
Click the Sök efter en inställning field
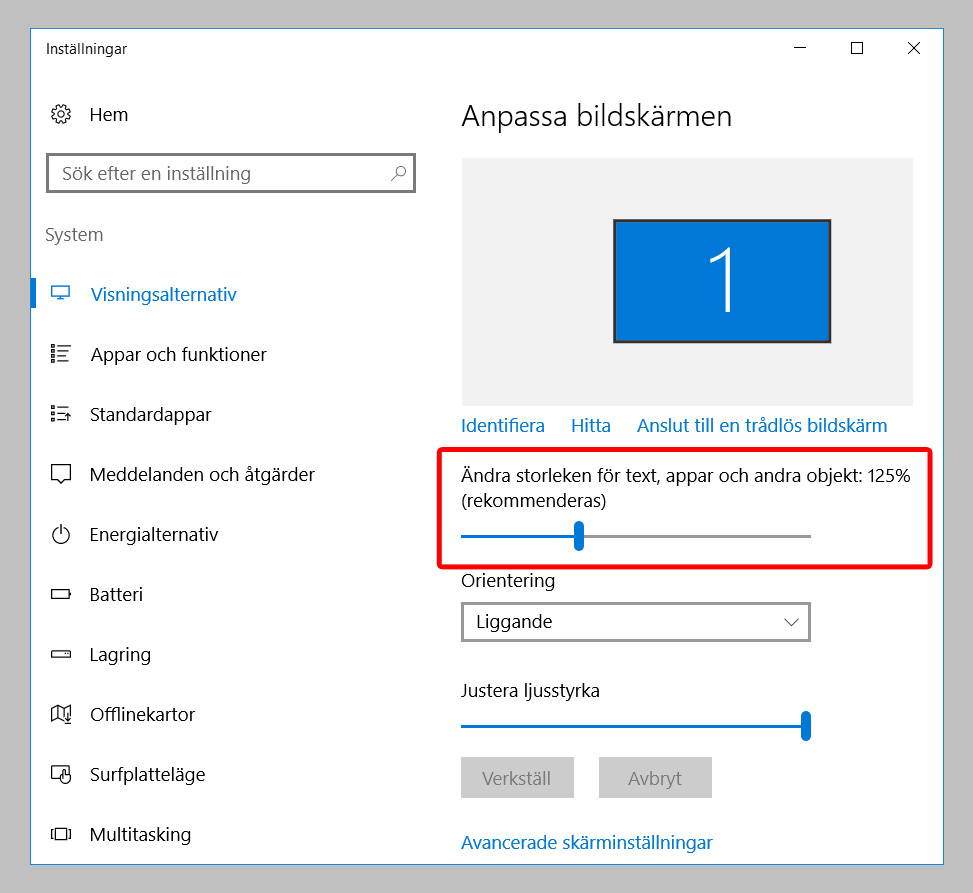click(231, 173)
